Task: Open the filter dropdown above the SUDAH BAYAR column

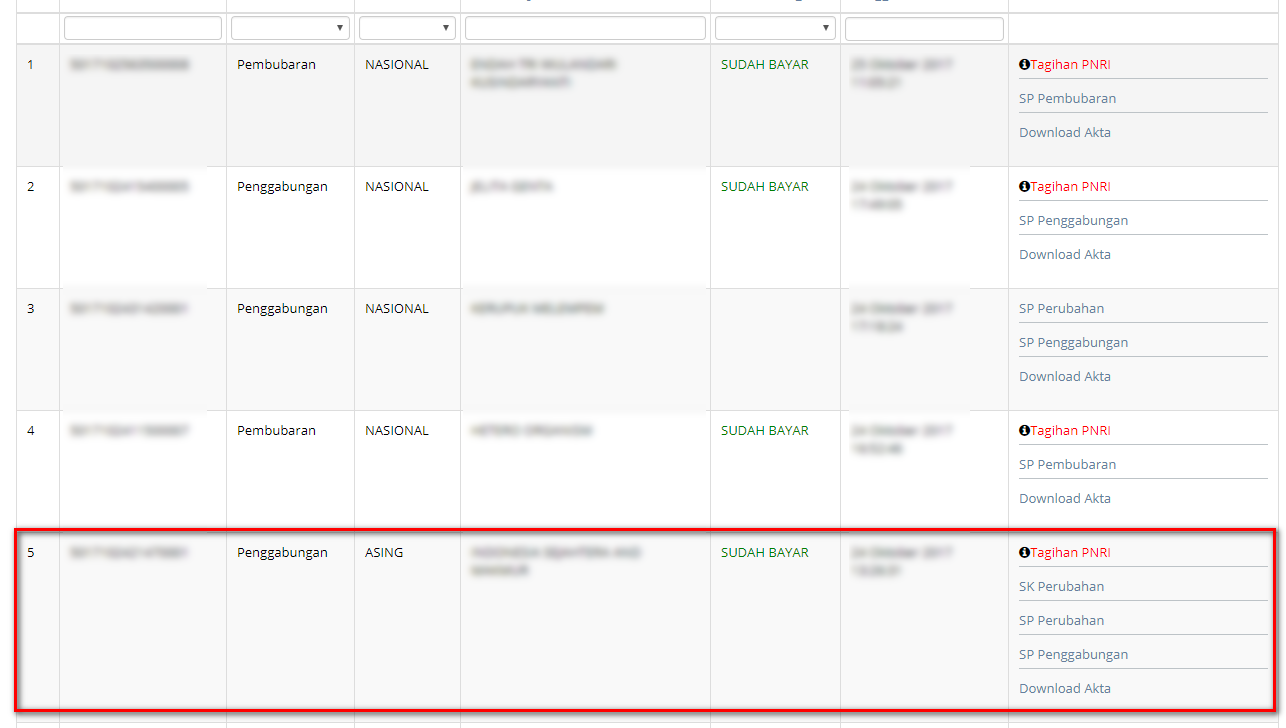Action: tap(775, 28)
